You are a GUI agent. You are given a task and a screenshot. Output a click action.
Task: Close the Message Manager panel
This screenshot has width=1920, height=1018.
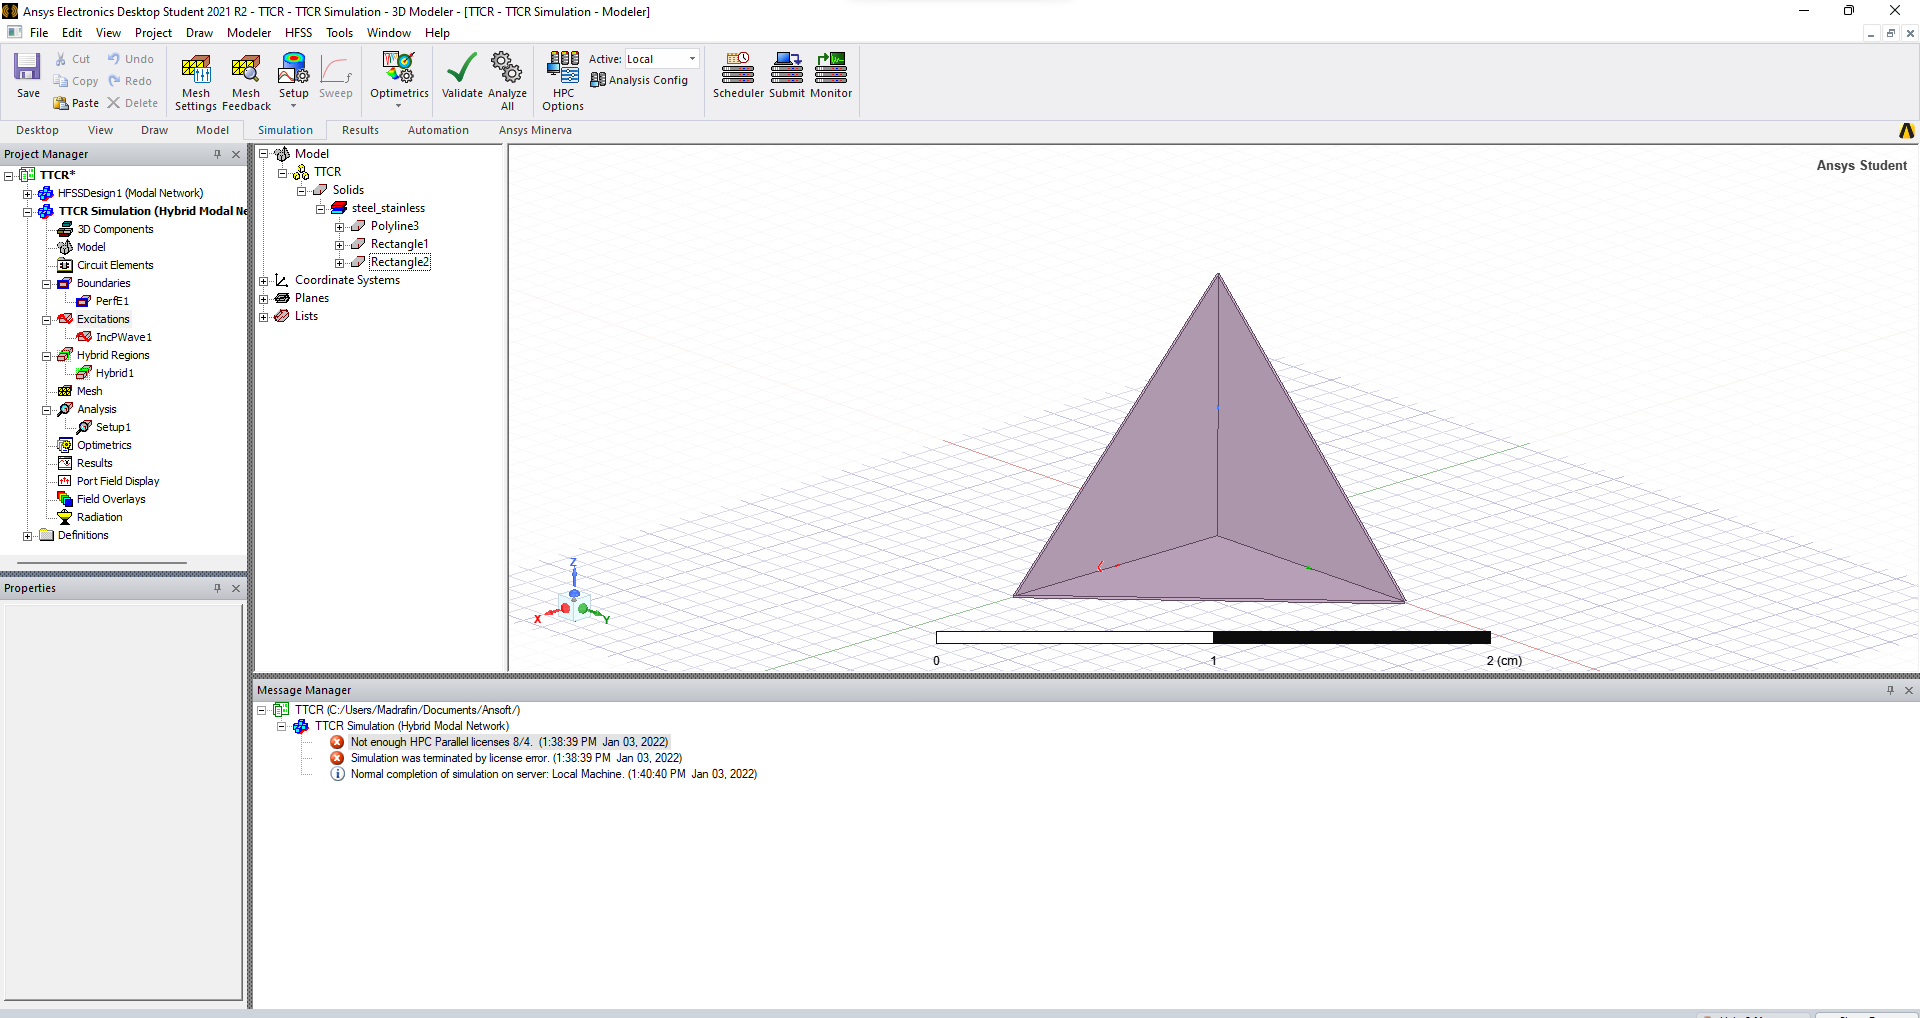click(1908, 690)
